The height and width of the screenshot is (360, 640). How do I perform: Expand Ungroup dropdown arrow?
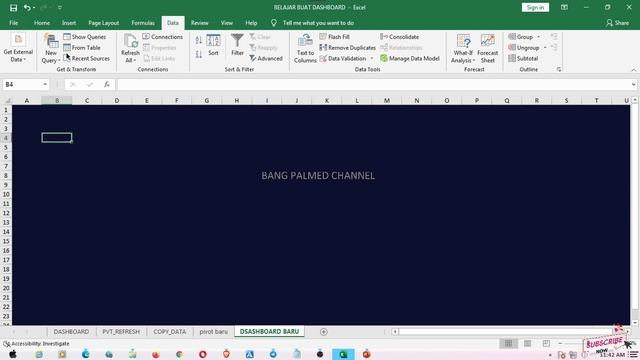tap(545, 48)
